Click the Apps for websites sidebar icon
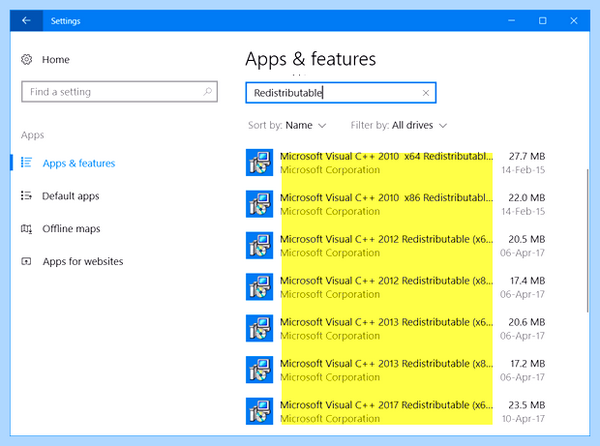The height and width of the screenshot is (446, 600). pos(26,262)
